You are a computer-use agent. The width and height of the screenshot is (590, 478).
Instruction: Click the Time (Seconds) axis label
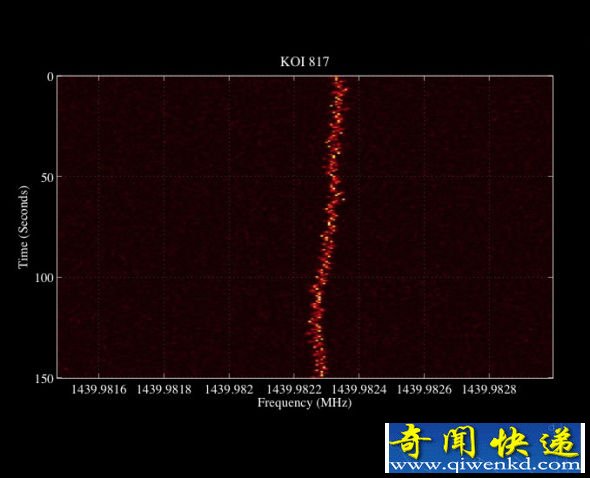(x=23, y=227)
